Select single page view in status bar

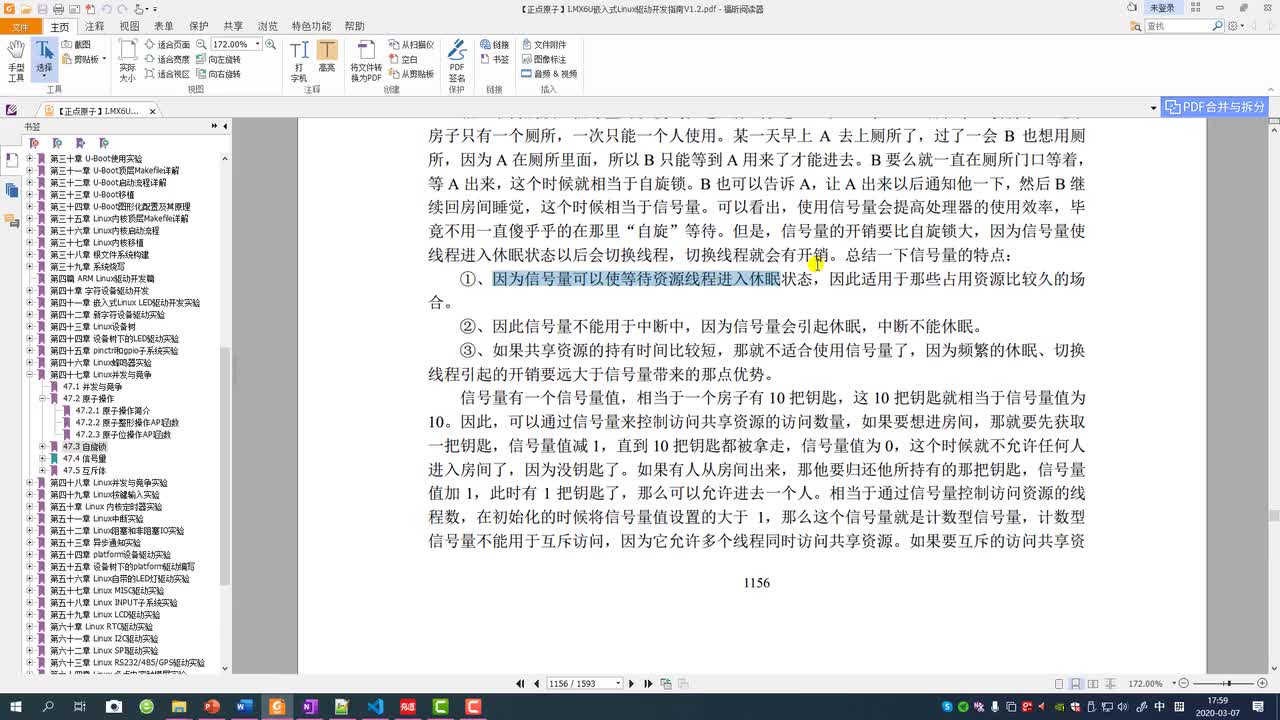(x=1060, y=683)
